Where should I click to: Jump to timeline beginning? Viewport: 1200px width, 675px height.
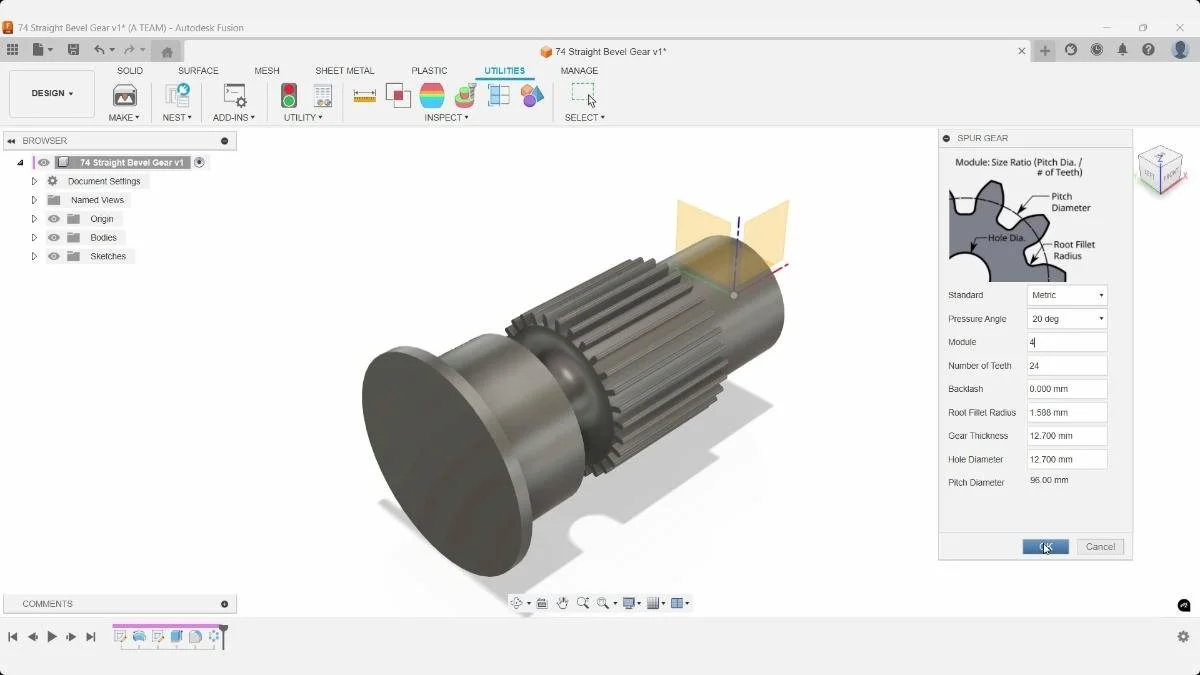tap(13, 637)
